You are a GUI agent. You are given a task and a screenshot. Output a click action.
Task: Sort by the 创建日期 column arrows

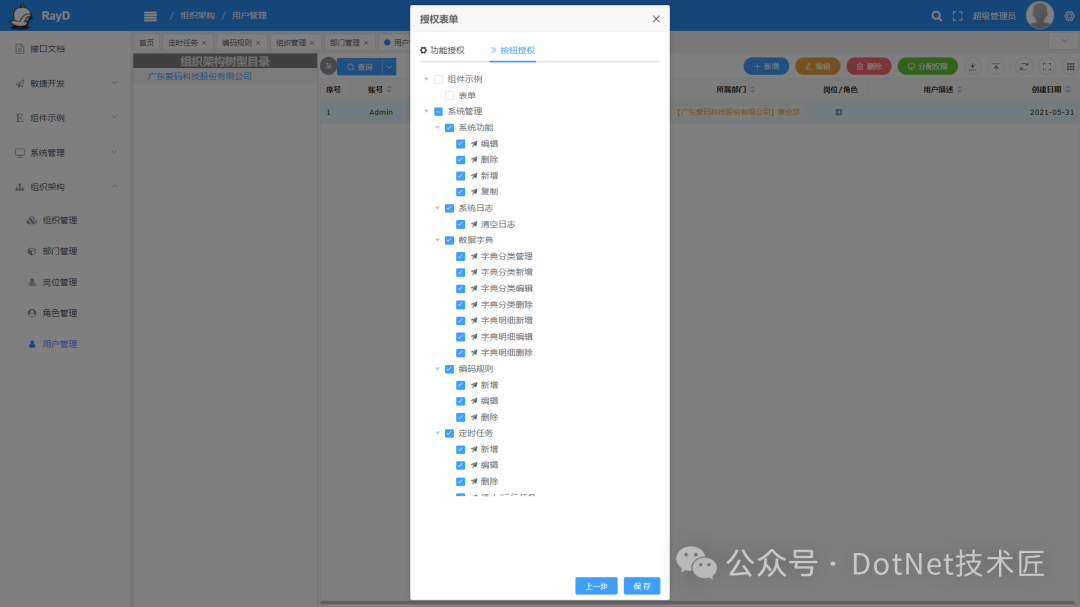(x=1068, y=90)
